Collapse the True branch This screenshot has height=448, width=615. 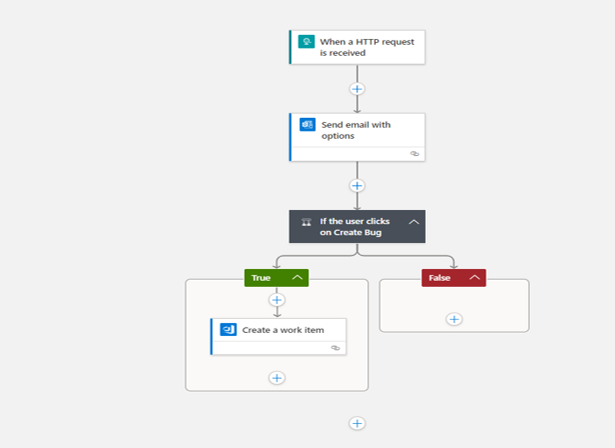[297, 277]
